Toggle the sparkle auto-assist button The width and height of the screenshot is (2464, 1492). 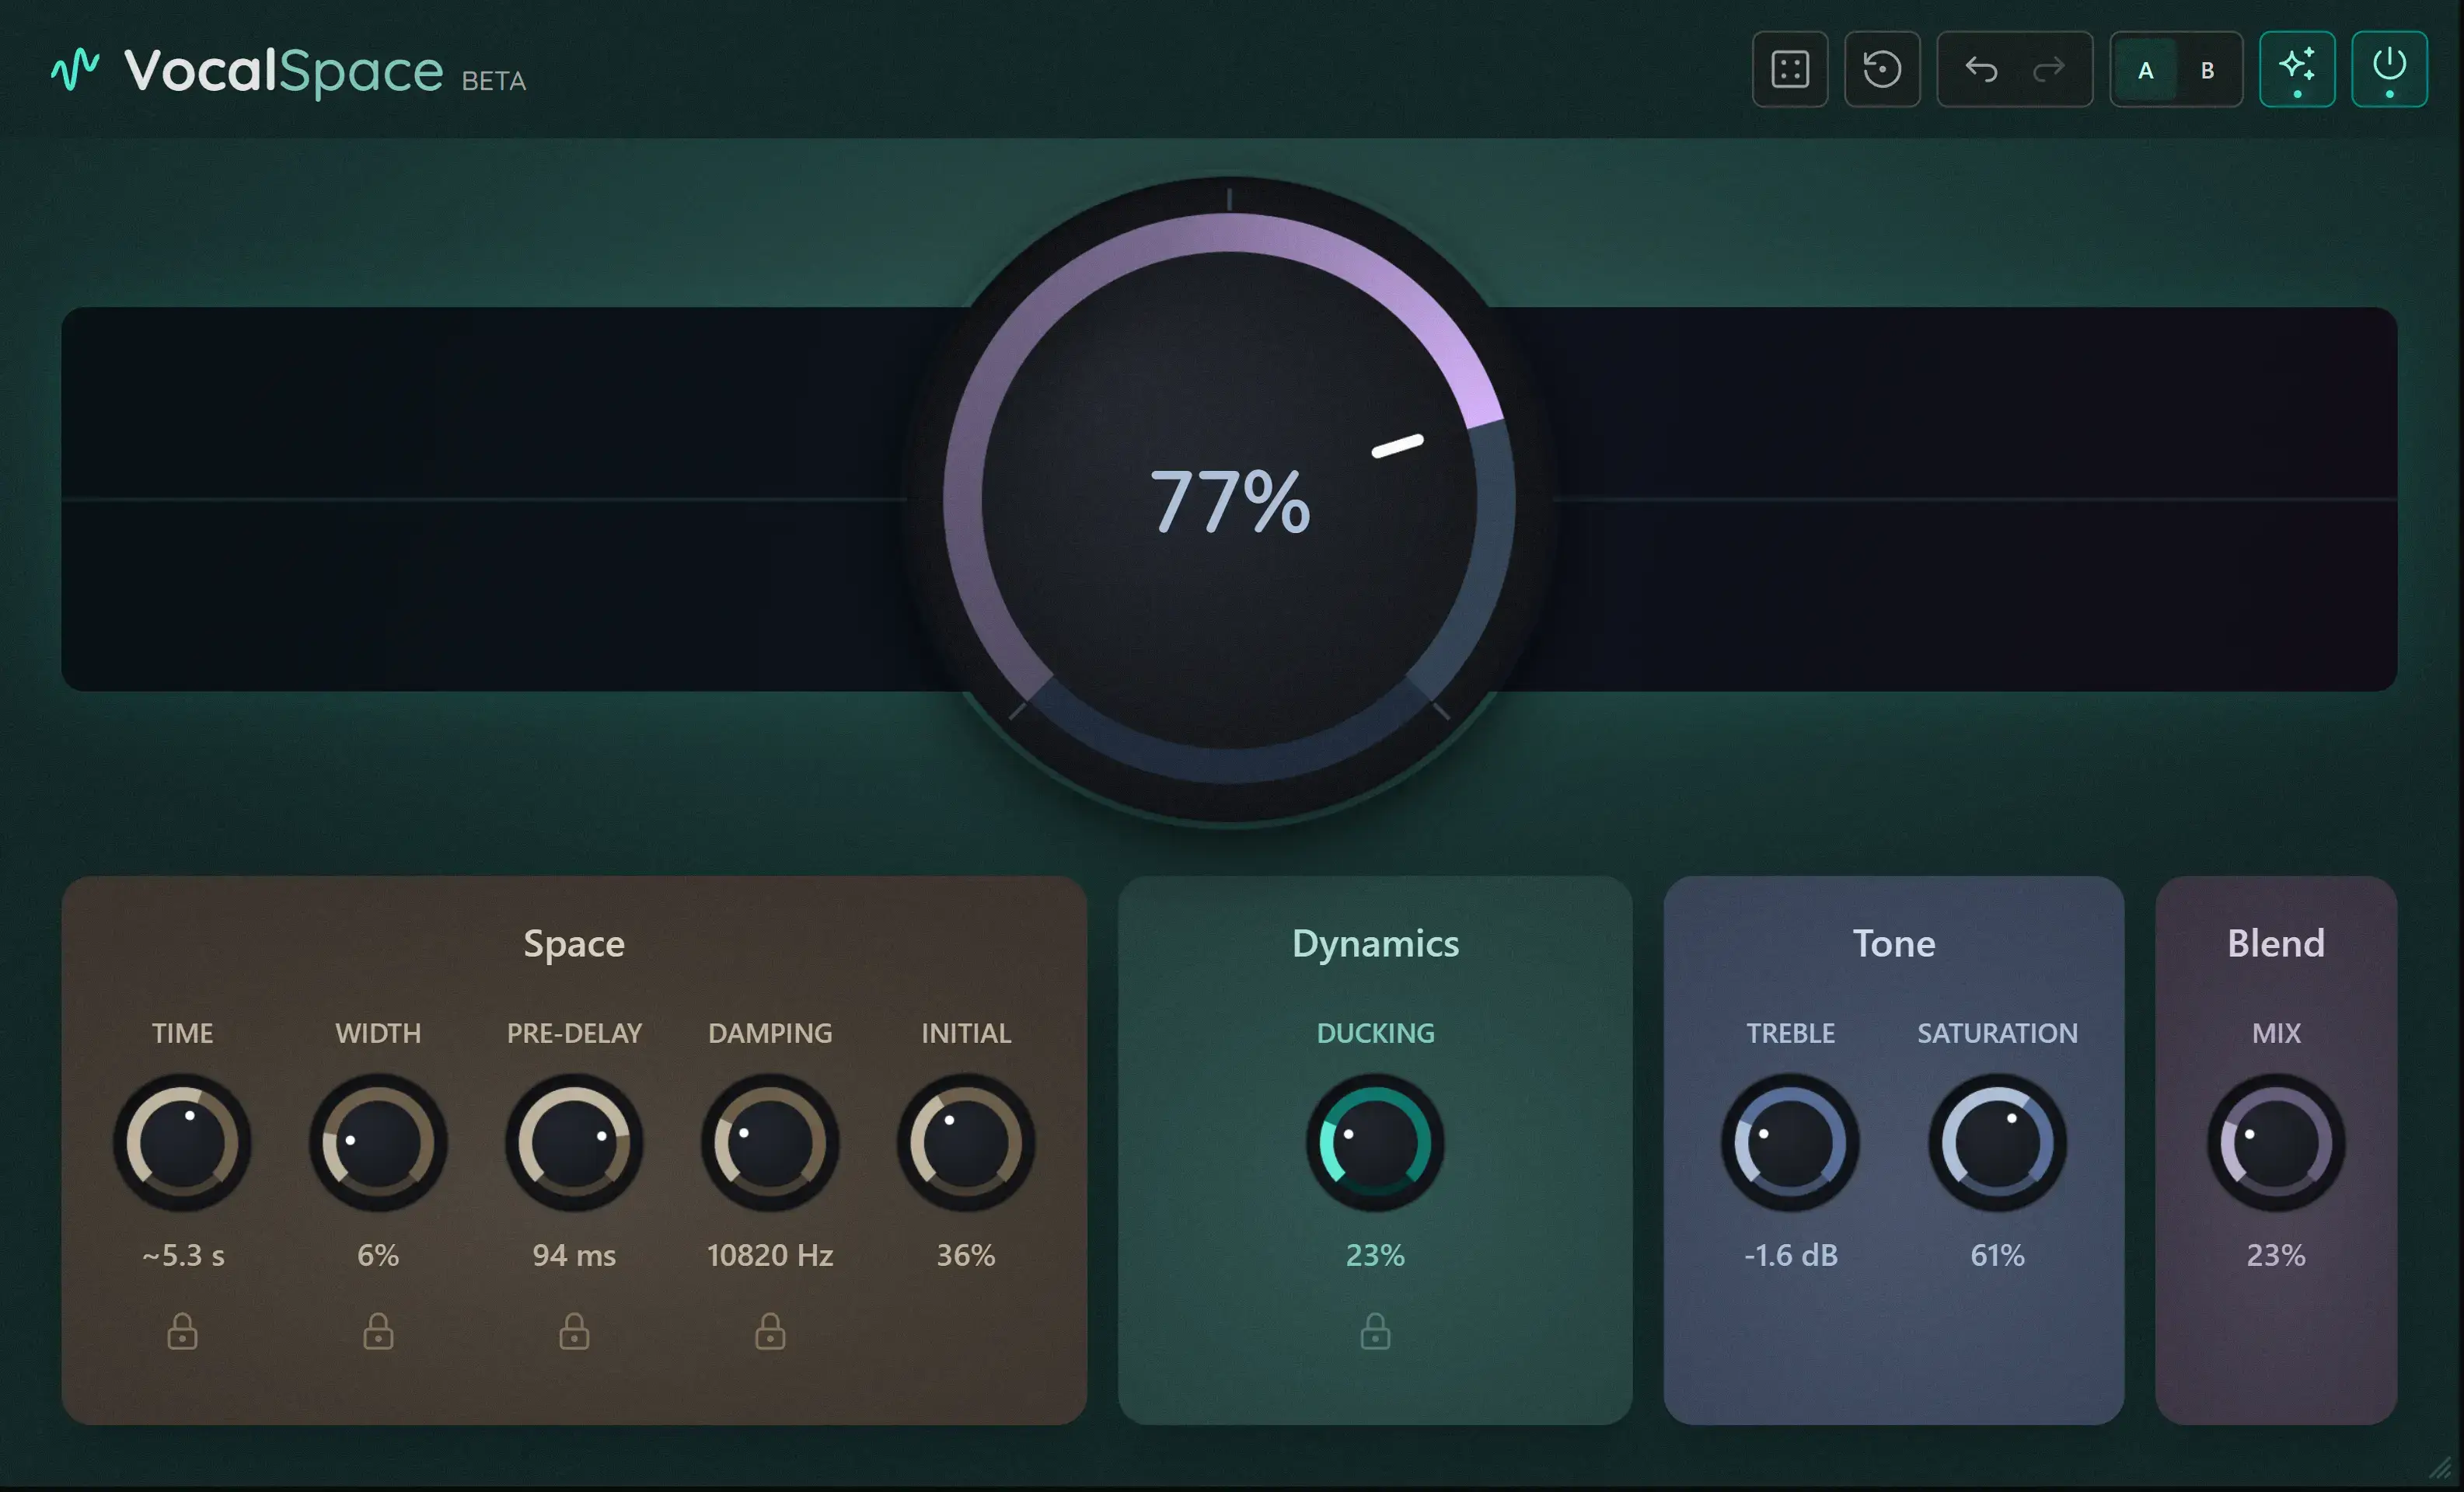[x=2297, y=69]
